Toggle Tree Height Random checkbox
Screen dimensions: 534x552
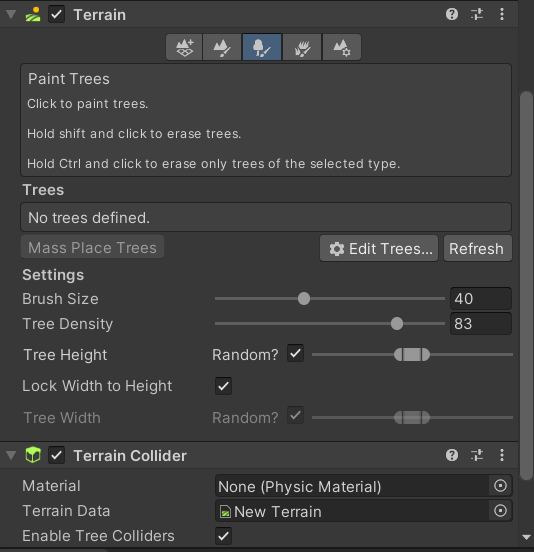point(295,353)
